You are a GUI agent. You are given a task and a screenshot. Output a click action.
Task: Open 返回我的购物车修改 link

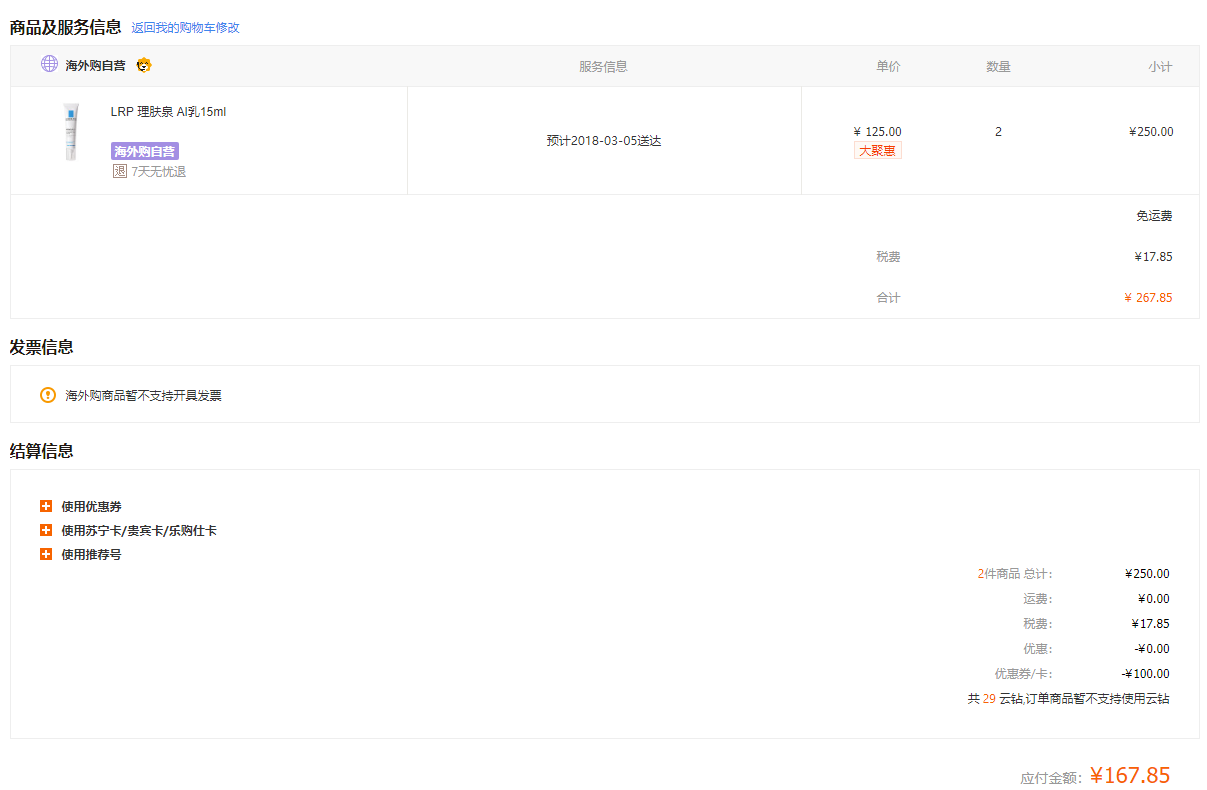point(185,28)
